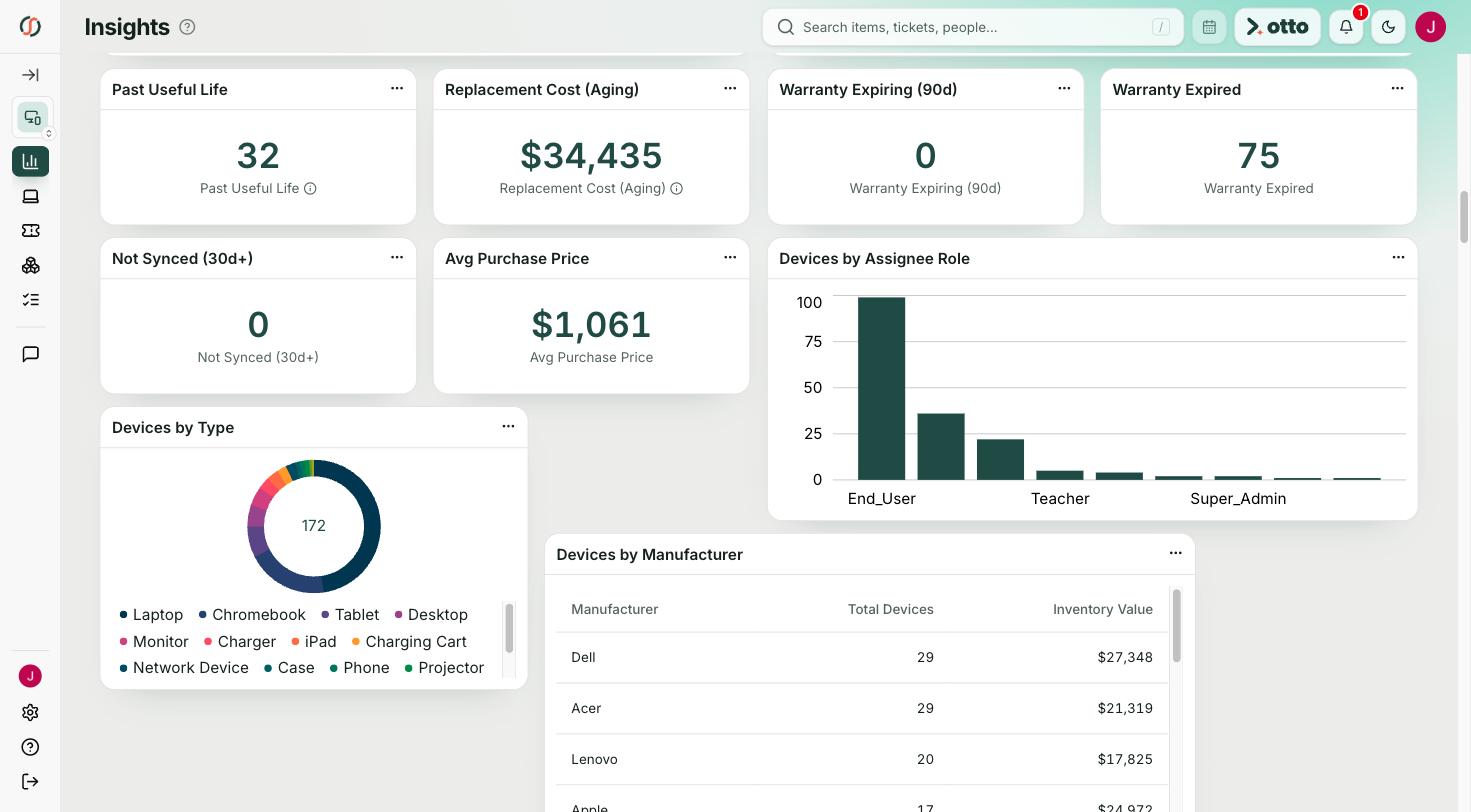Open Devices by Assignee Role options menu
Image resolution: width=1471 pixels, height=812 pixels.
pyautogui.click(x=1398, y=257)
